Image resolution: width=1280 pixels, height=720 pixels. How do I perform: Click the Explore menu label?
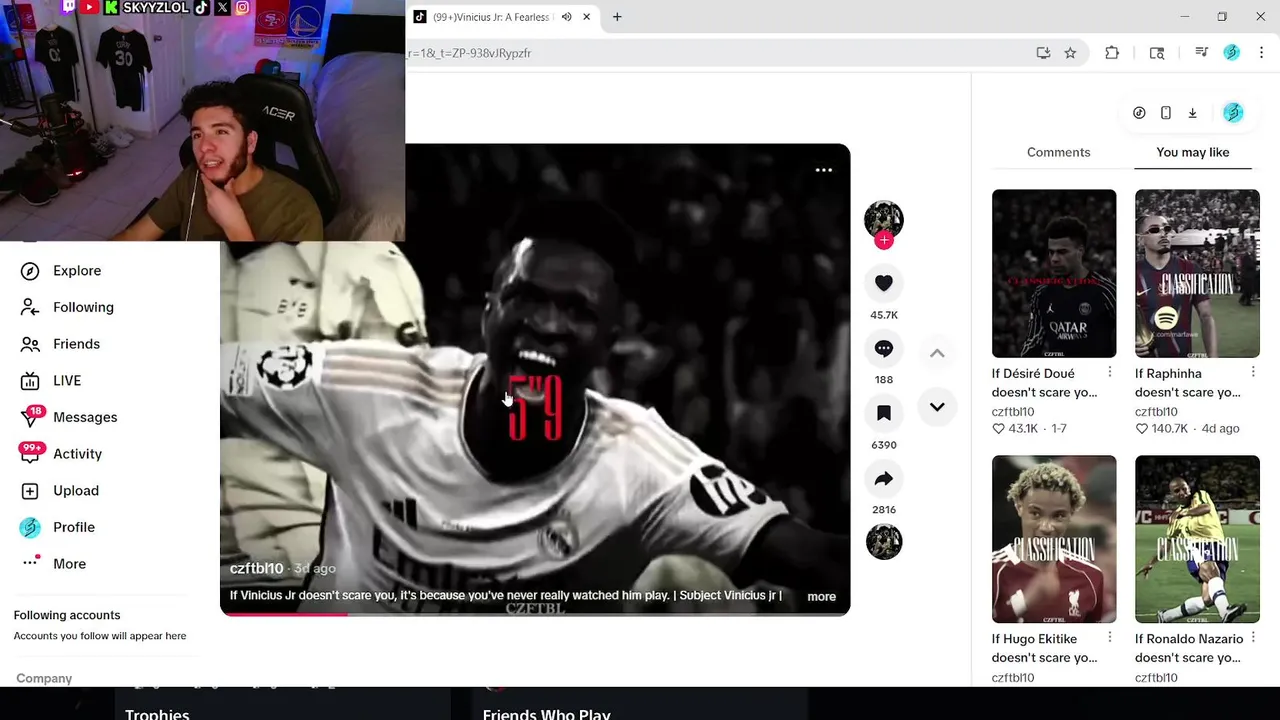[77, 271]
